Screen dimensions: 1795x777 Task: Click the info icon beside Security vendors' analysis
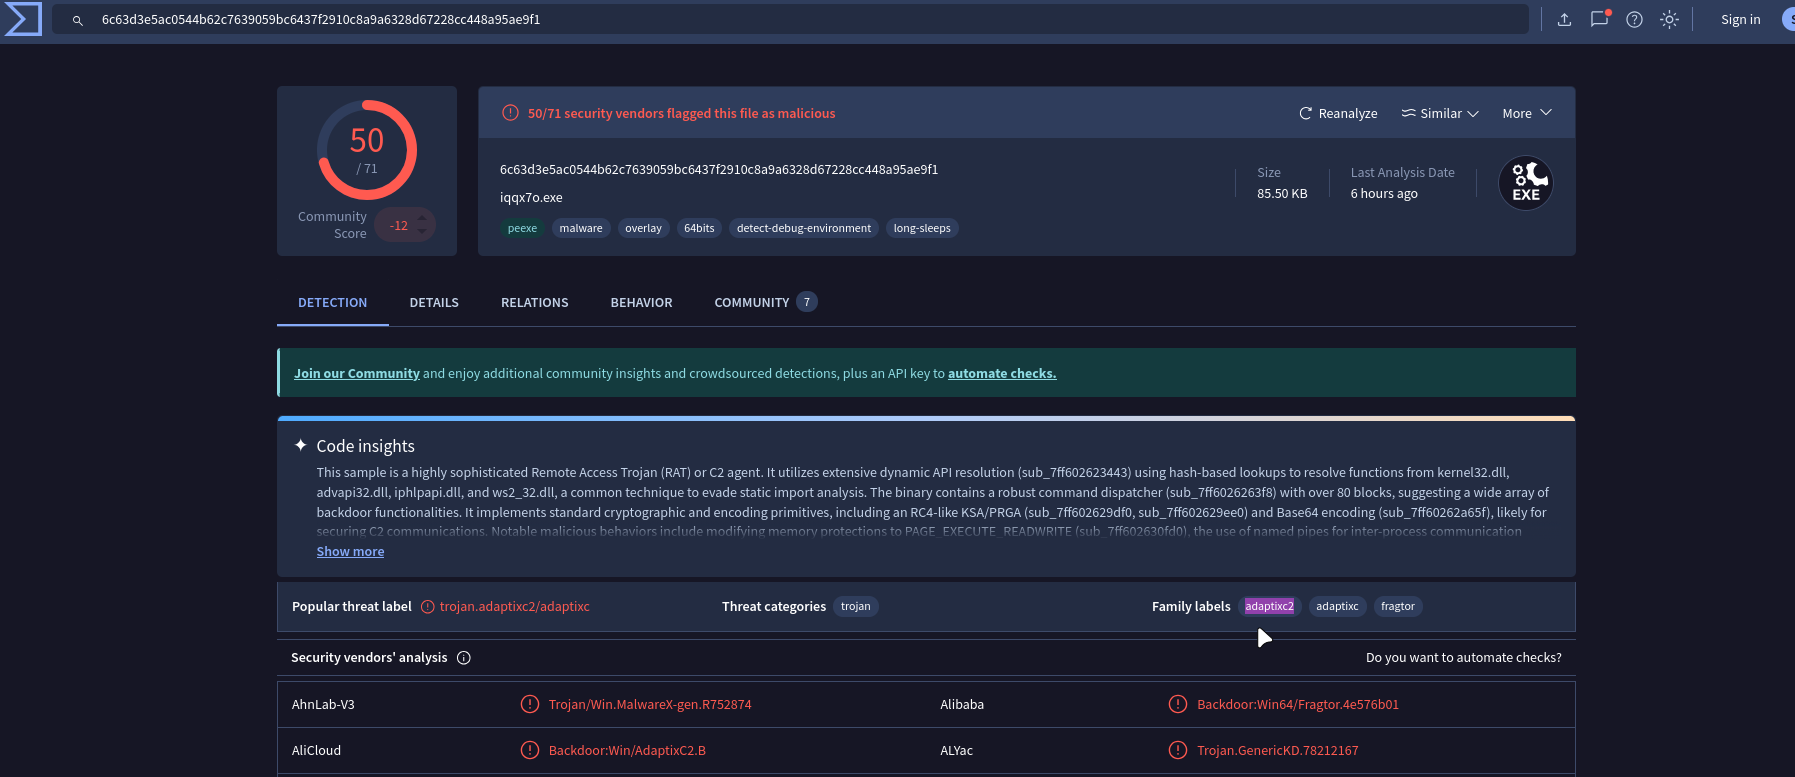[463, 658]
